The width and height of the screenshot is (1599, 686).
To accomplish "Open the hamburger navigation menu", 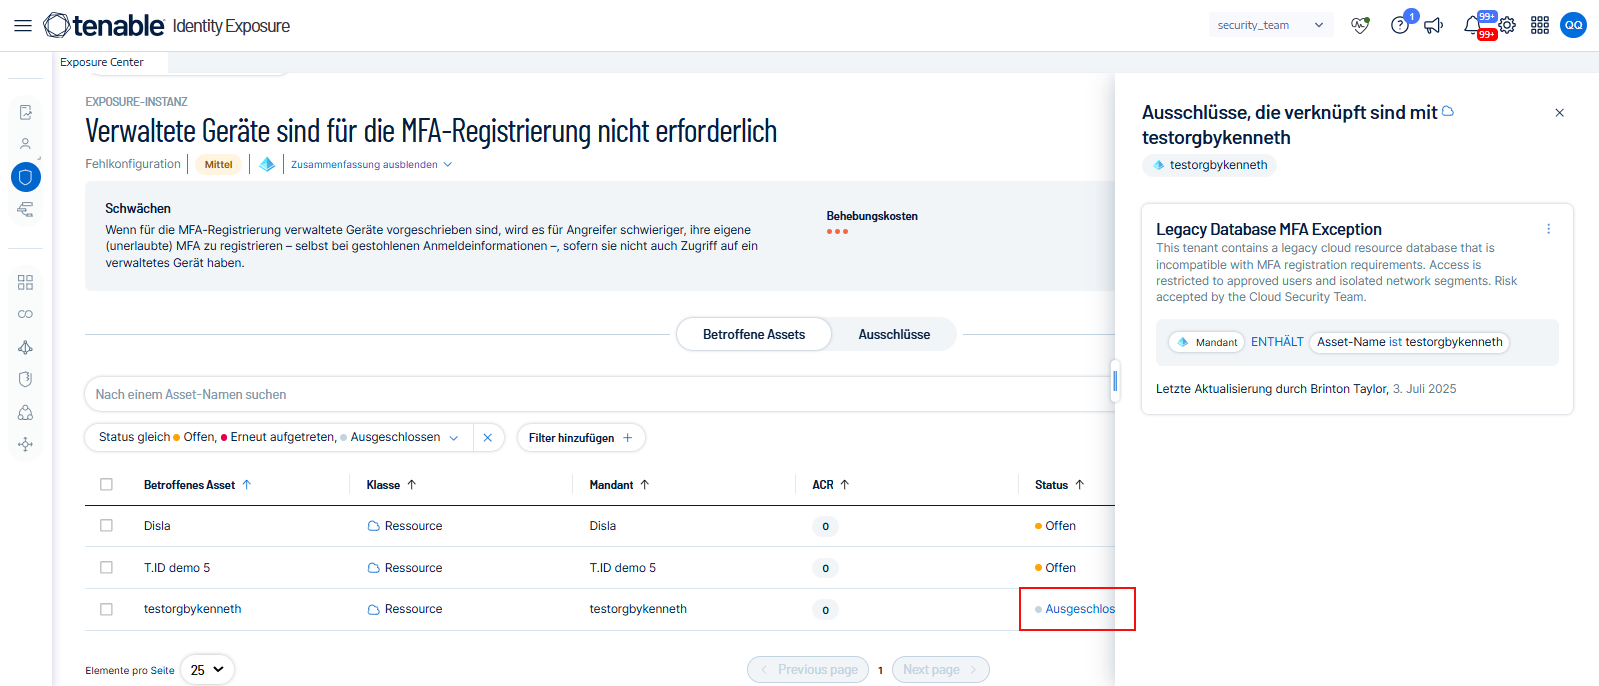I will [x=22, y=26].
